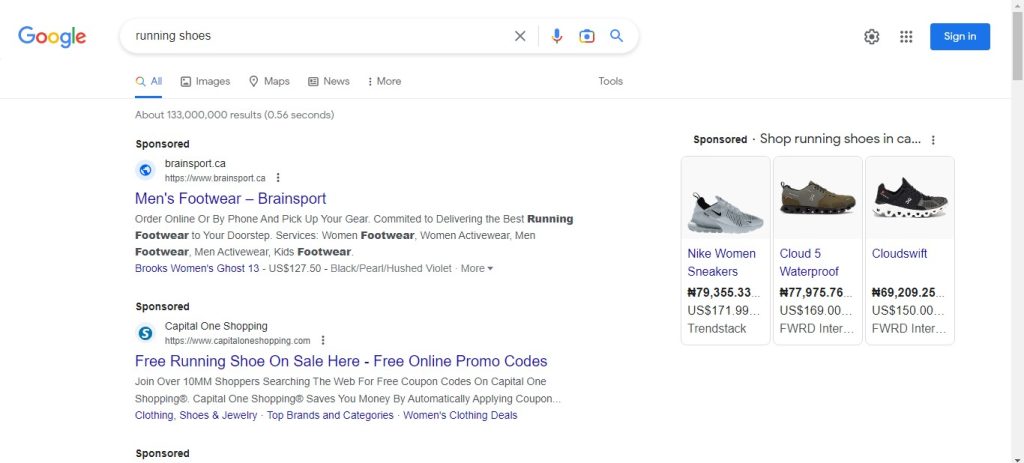This screenshot has height=463, width=1024.
Task: Open options dots beside brainsport.ca URL
Action: point(278,178)
